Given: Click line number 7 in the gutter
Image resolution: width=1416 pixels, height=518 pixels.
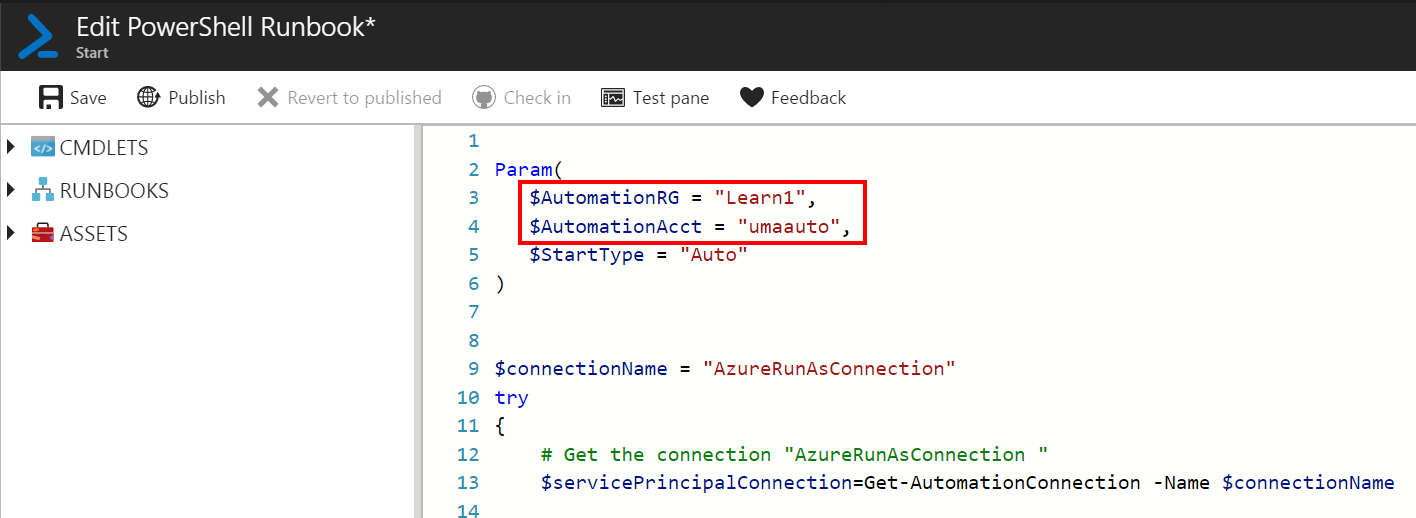Looking at the screenshot, I should pyautogui.click(x=473, y=312).
